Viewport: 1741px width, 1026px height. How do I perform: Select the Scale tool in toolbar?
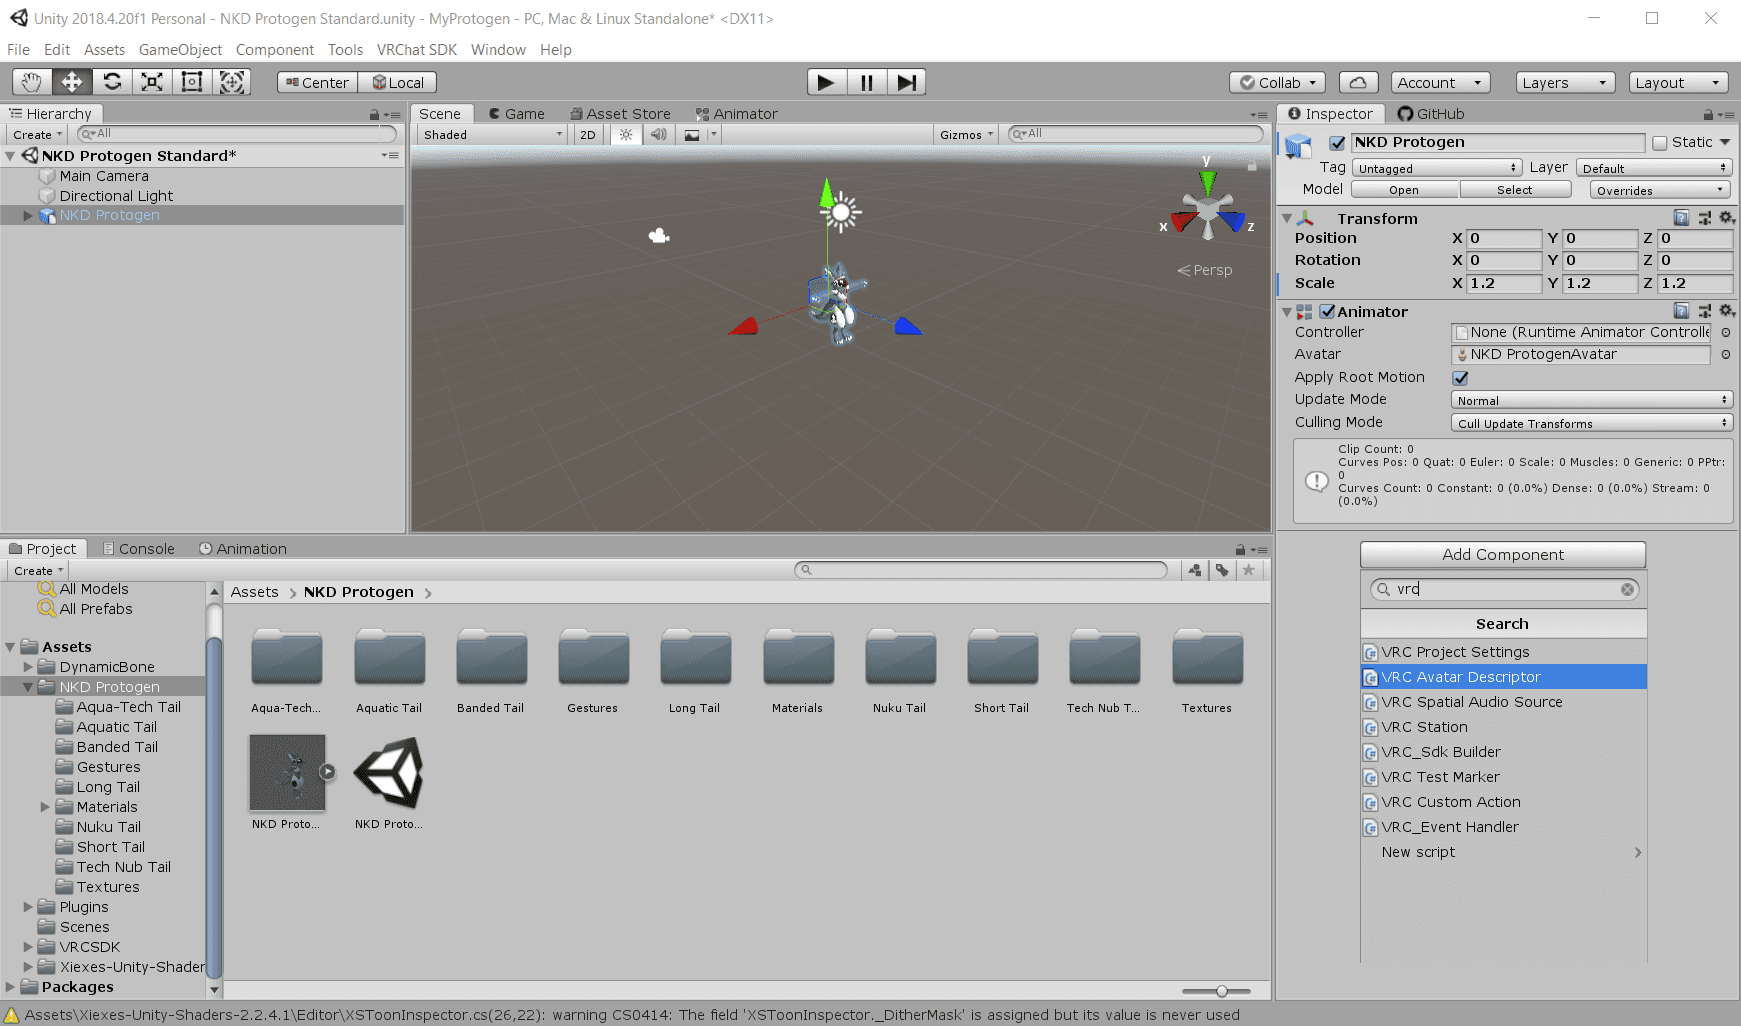point(152,82)
